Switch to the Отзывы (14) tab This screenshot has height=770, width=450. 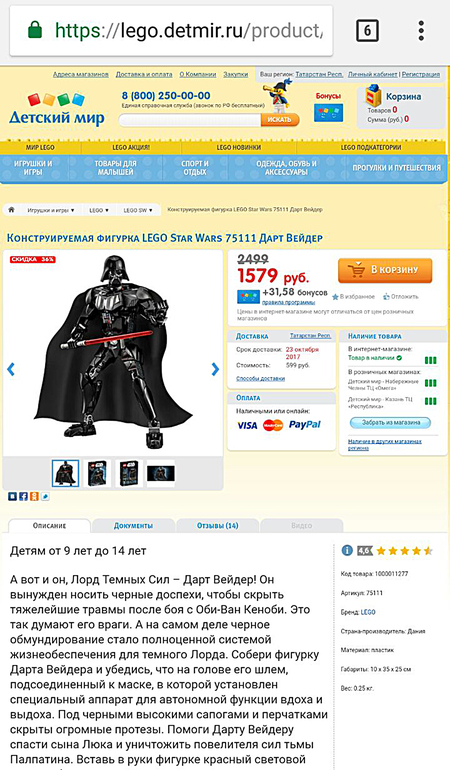click(218, 525)
